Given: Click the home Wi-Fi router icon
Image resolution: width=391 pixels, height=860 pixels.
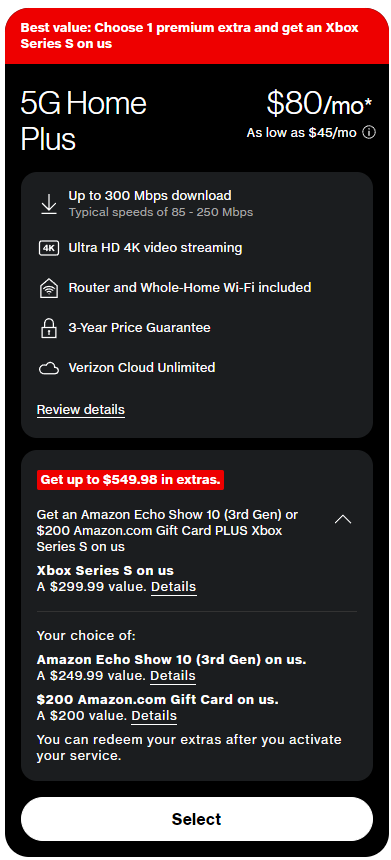Looking at the screenshot, I should point(49,288).
